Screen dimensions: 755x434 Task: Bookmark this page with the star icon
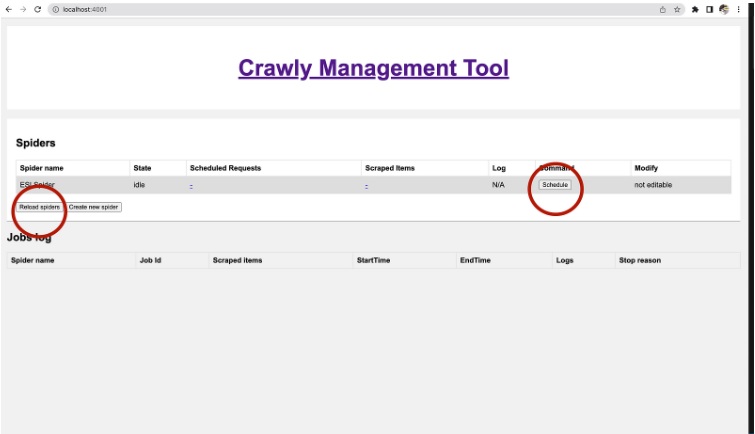tap(677, 10)
